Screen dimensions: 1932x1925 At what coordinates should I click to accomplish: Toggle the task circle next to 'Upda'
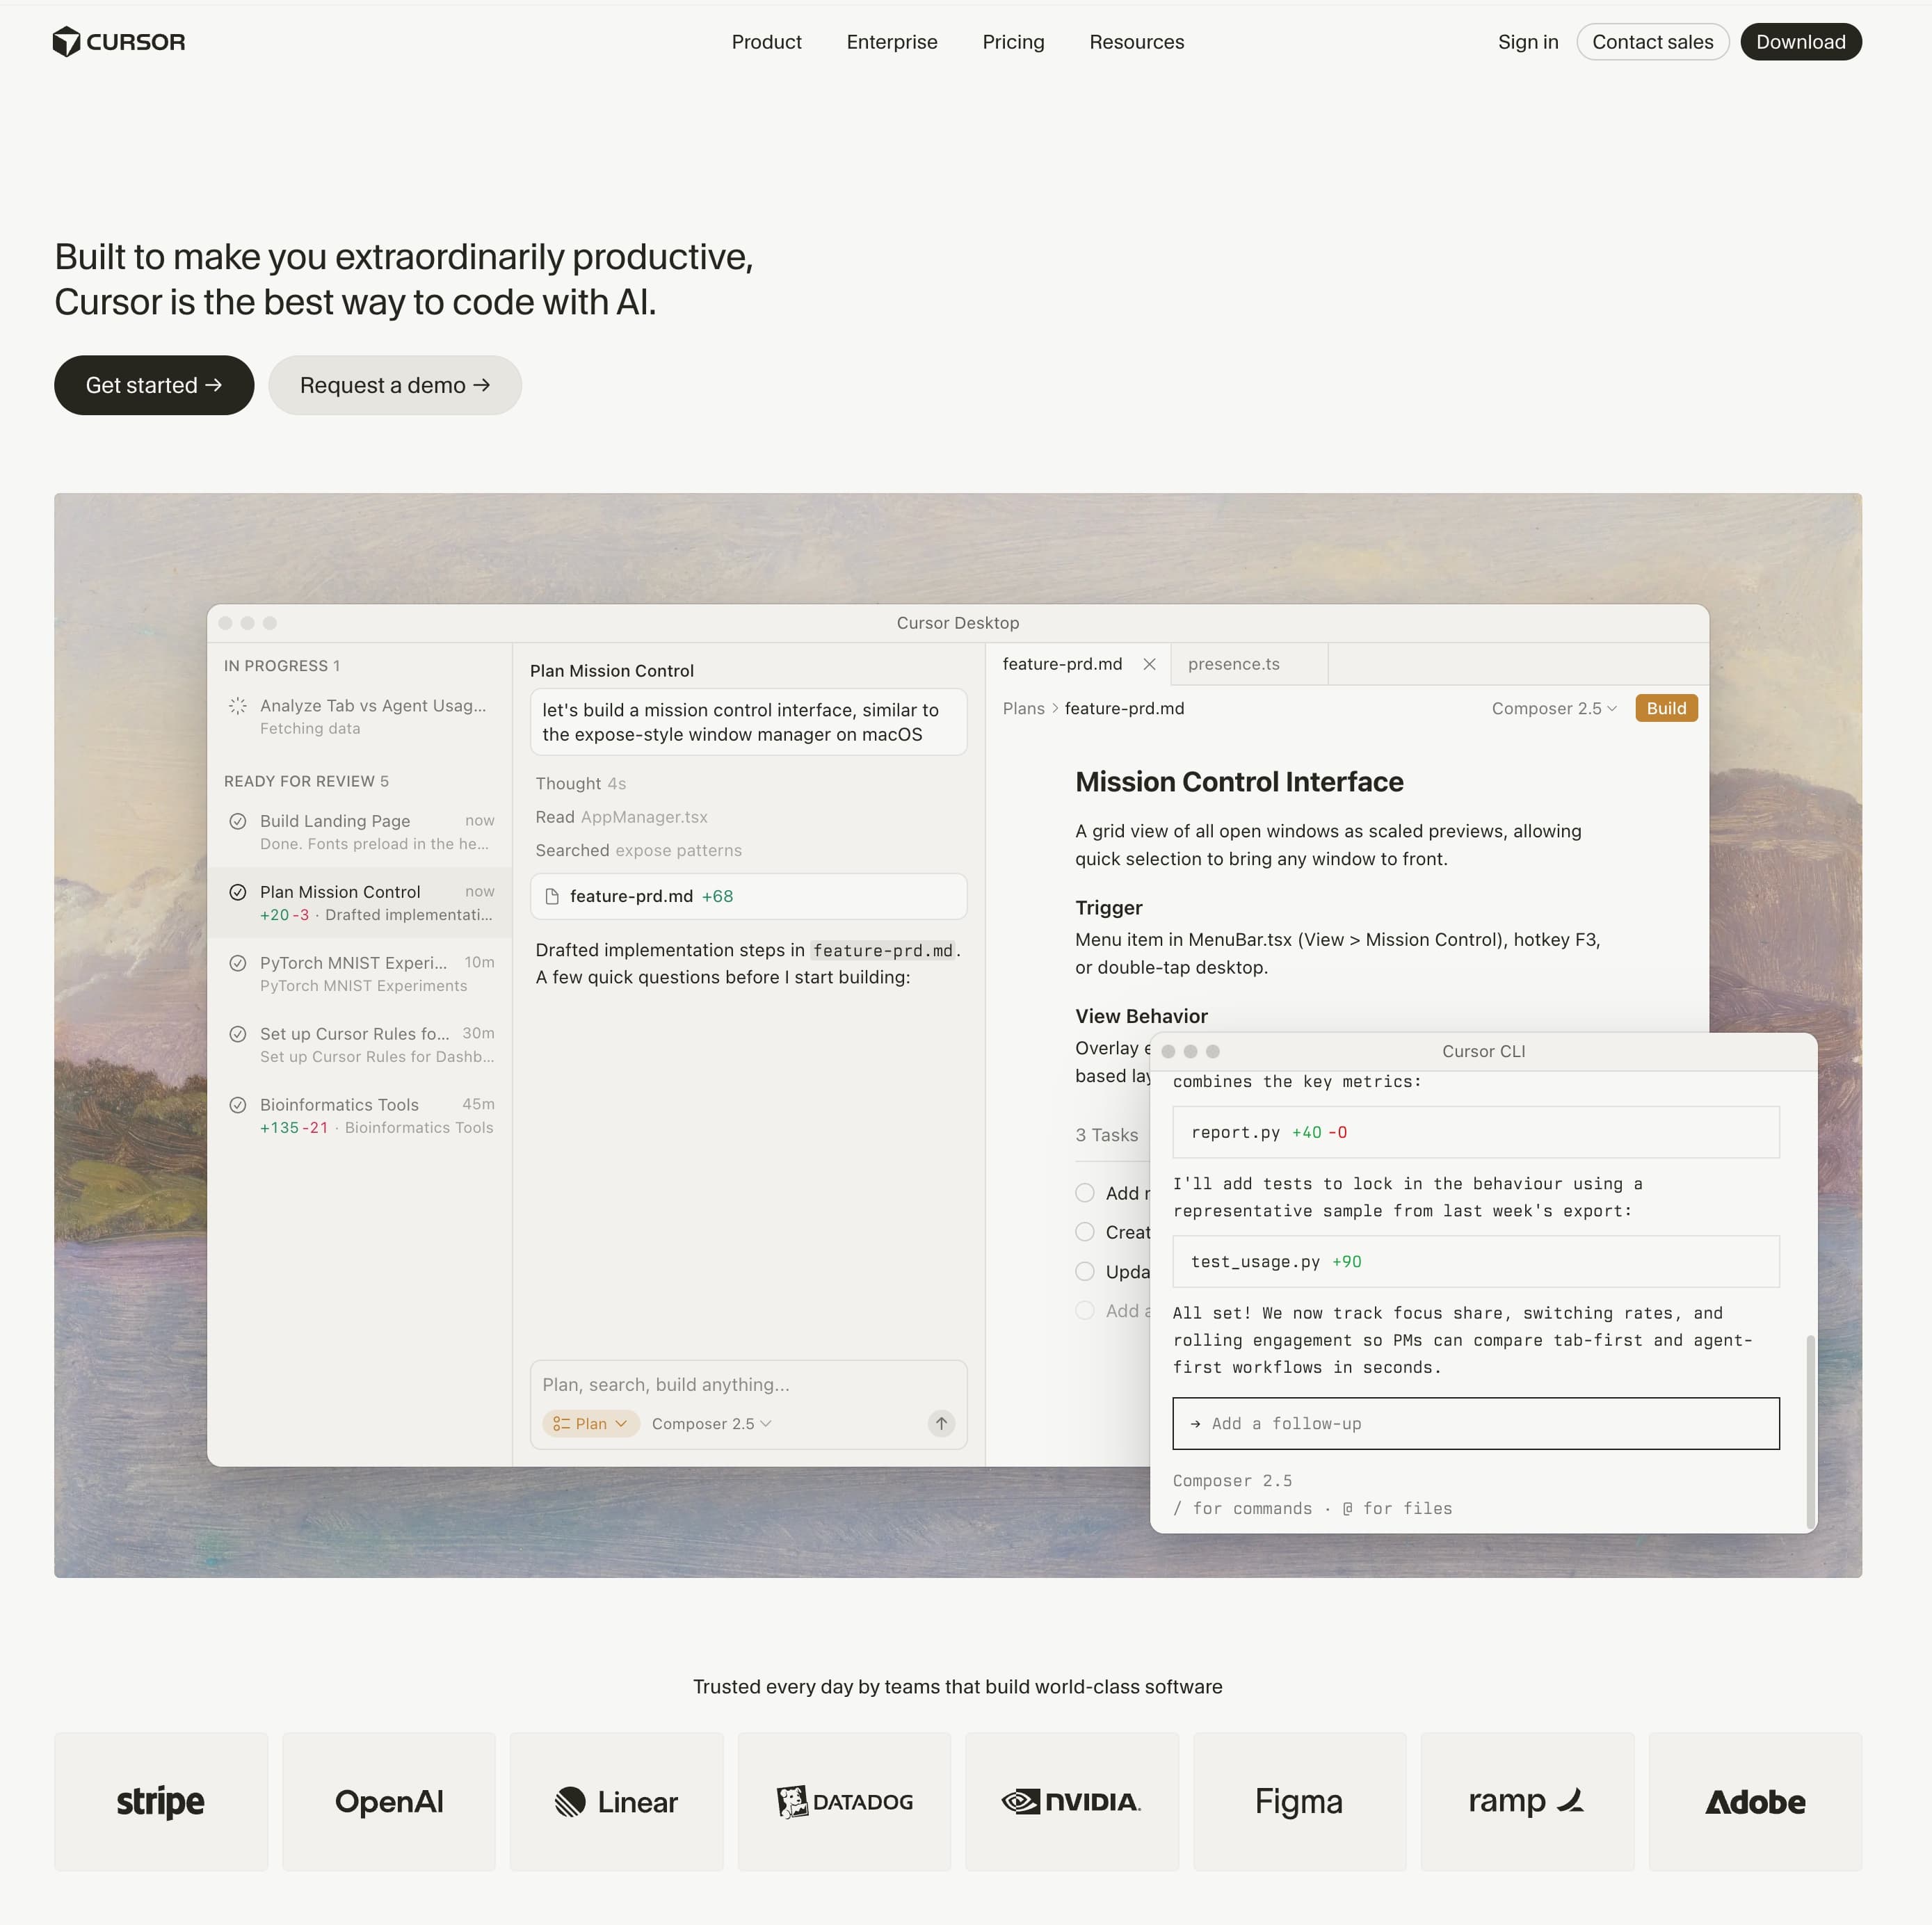1085,1271
